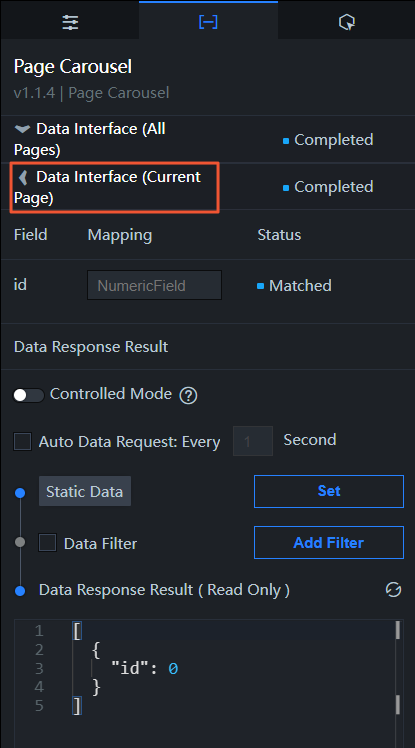
Task: Click the Static Data source type selector
Action: tap(85, 491)
